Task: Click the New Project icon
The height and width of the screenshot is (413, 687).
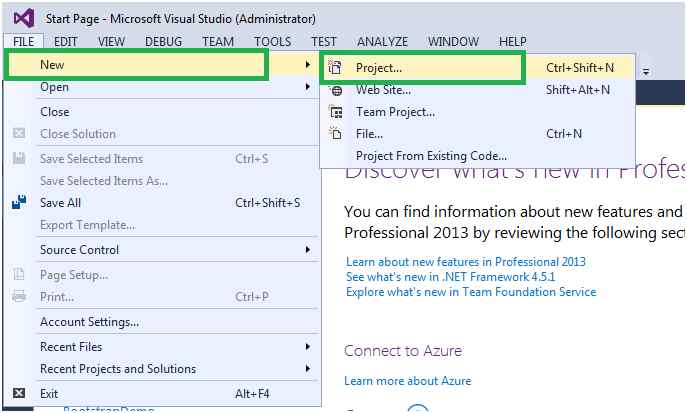Action: pos(336,67)
